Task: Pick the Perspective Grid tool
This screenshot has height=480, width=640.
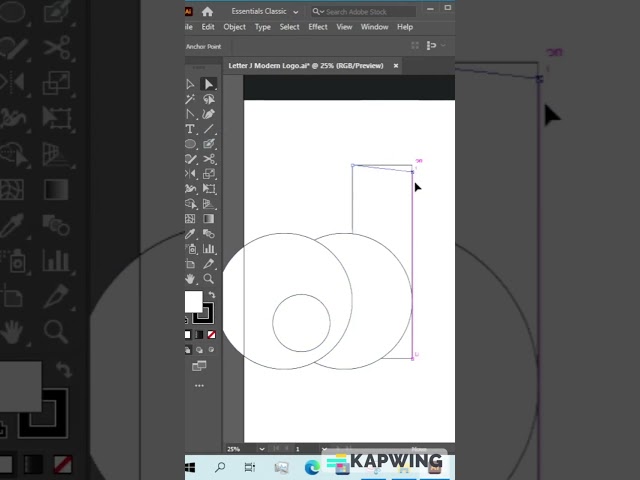Action: (209, 204)
